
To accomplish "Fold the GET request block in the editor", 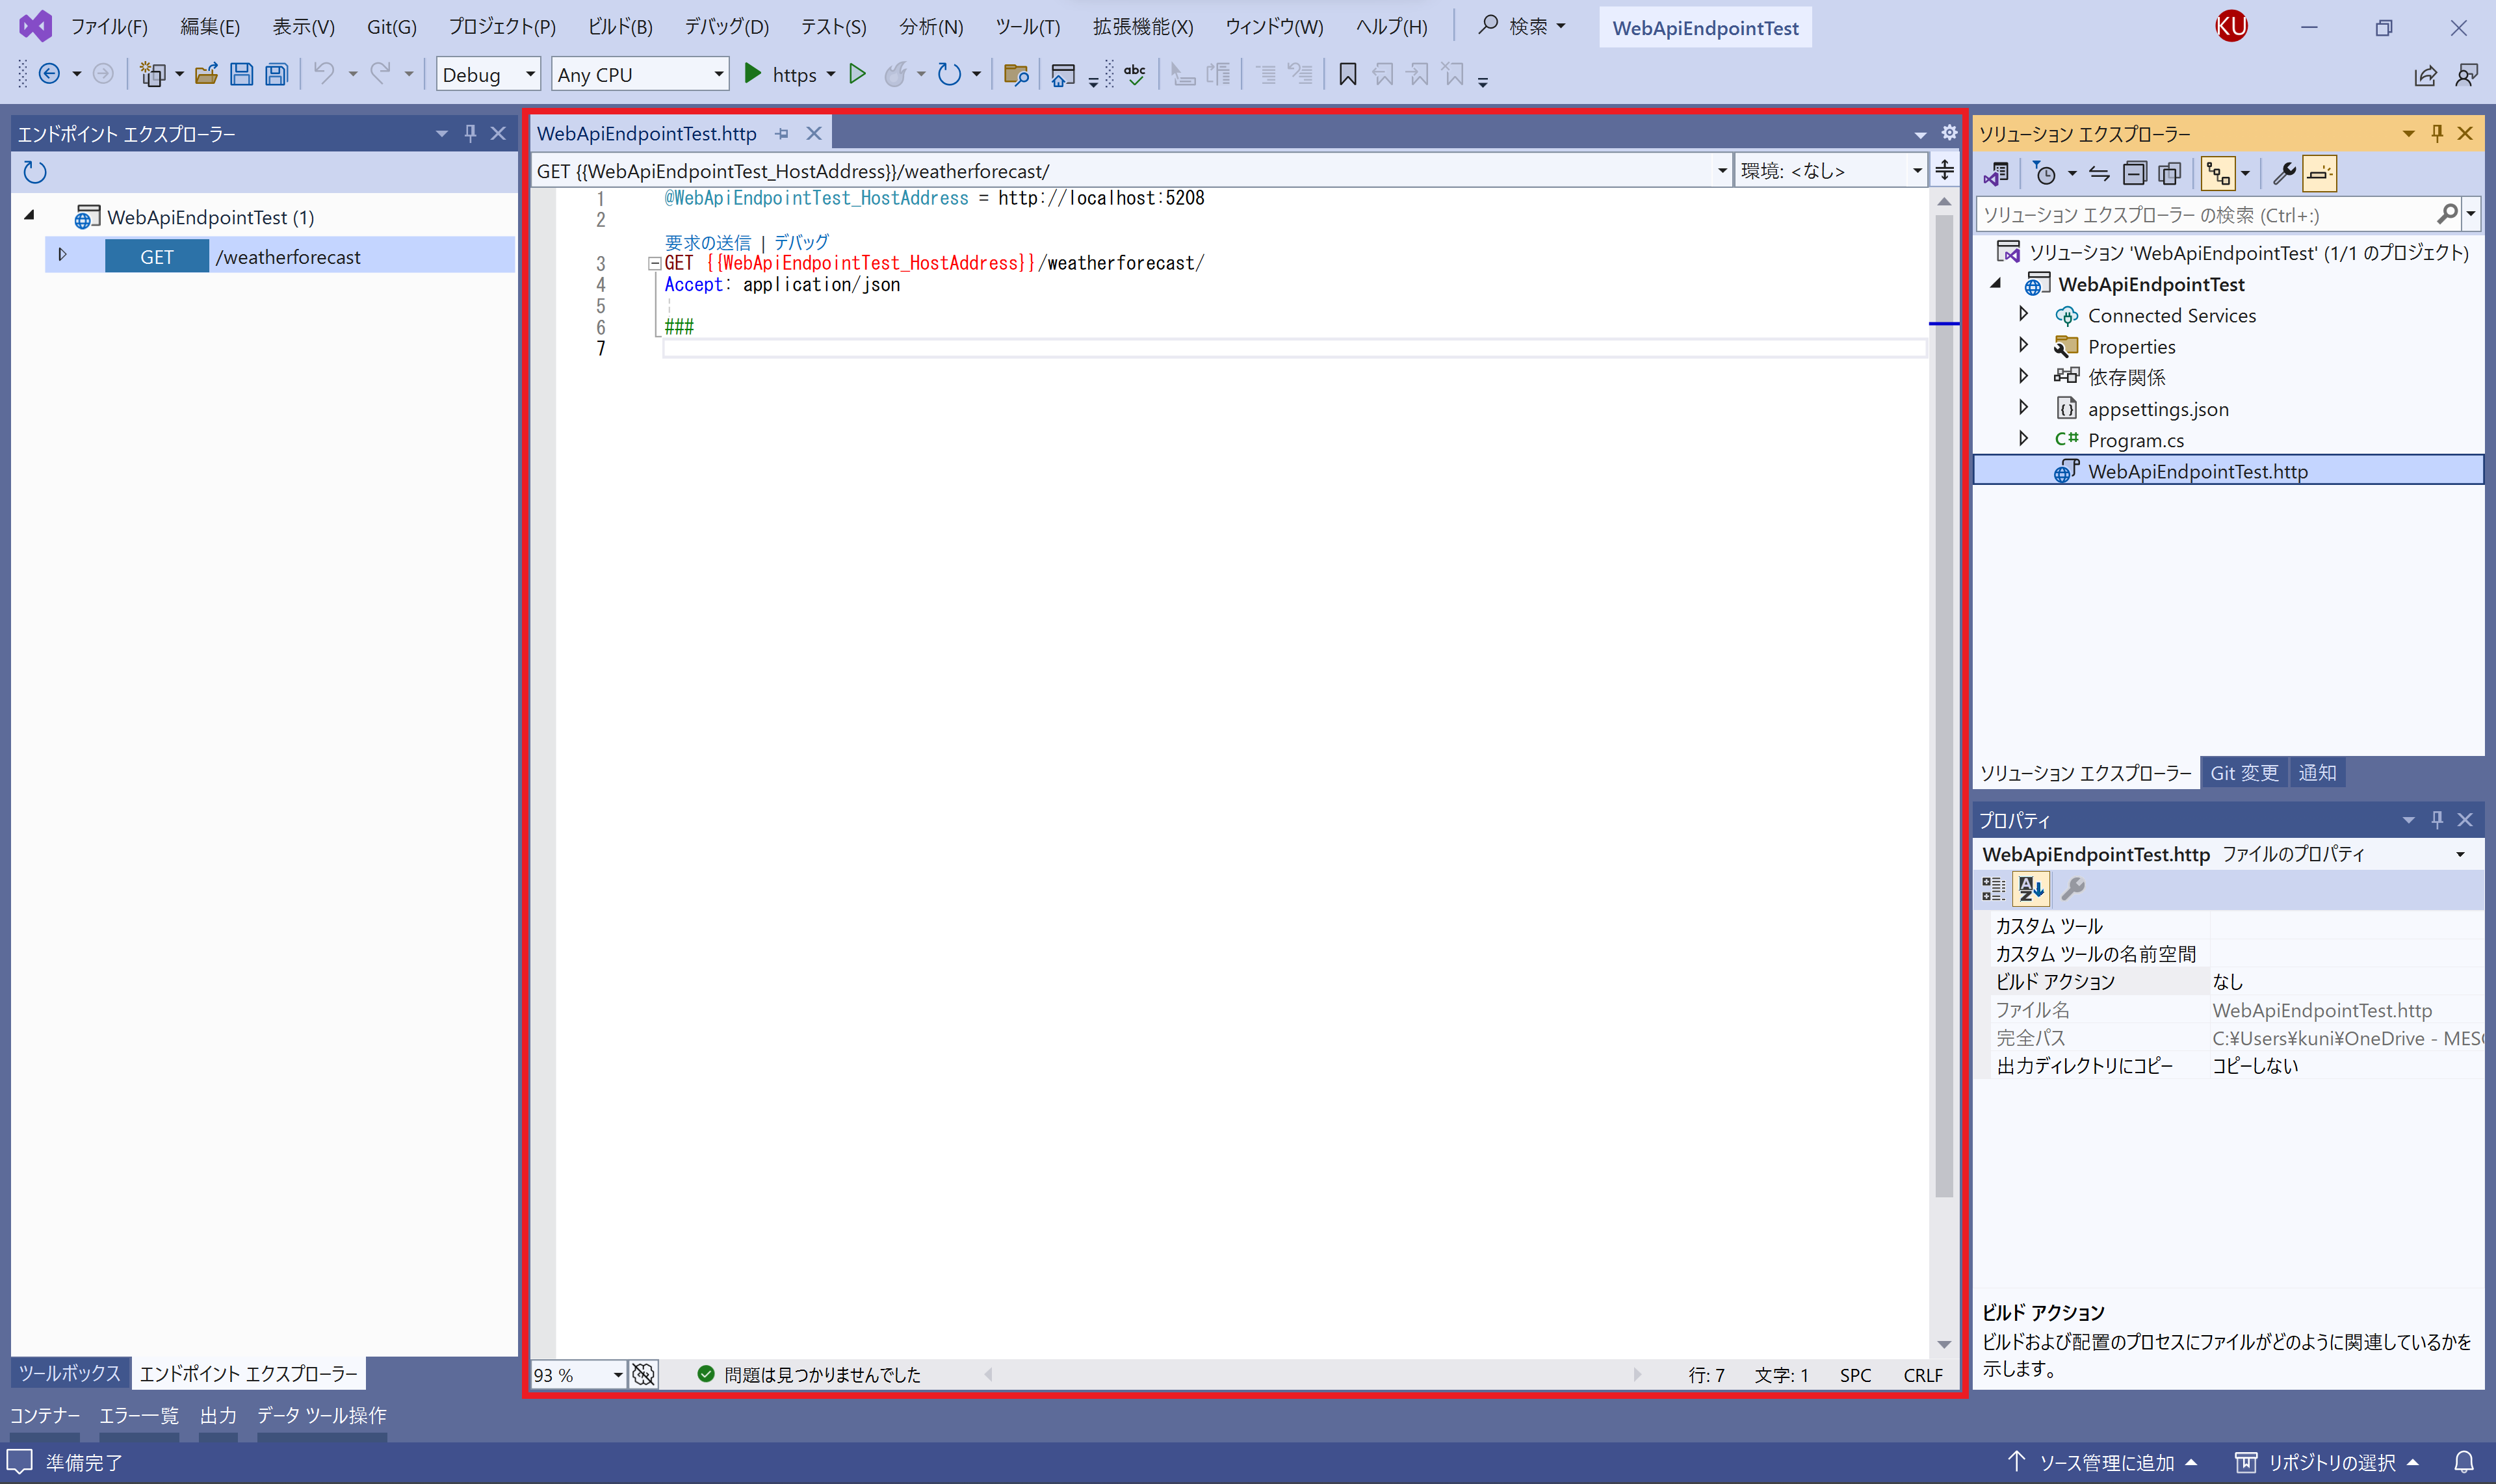I will point(654,264).
